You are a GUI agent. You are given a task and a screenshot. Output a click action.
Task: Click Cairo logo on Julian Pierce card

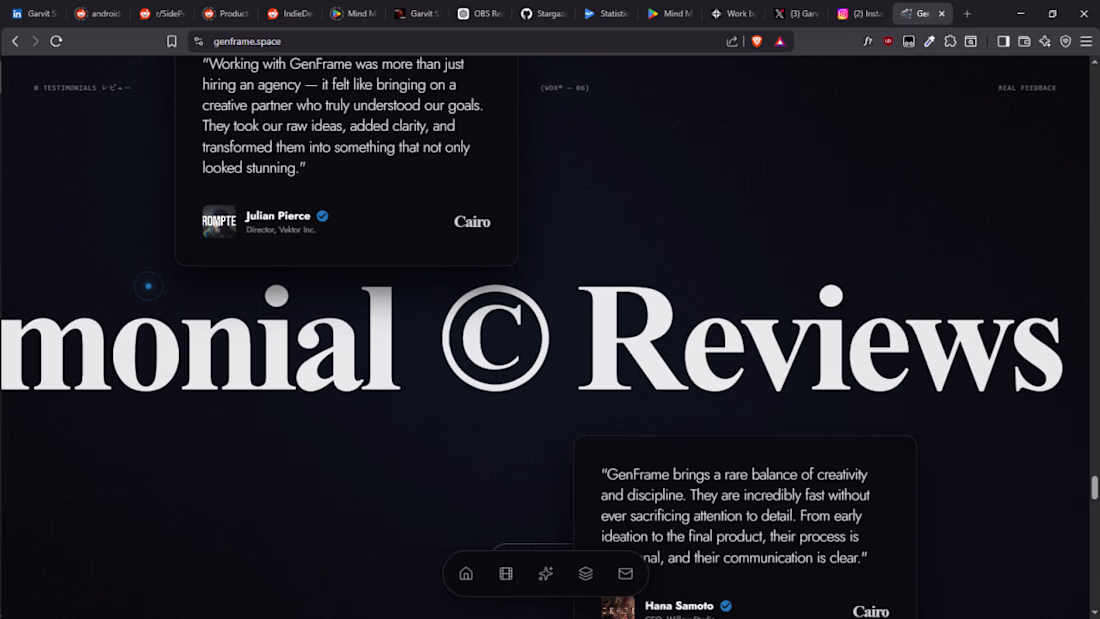pyautogui.click(x=472, y=222)
